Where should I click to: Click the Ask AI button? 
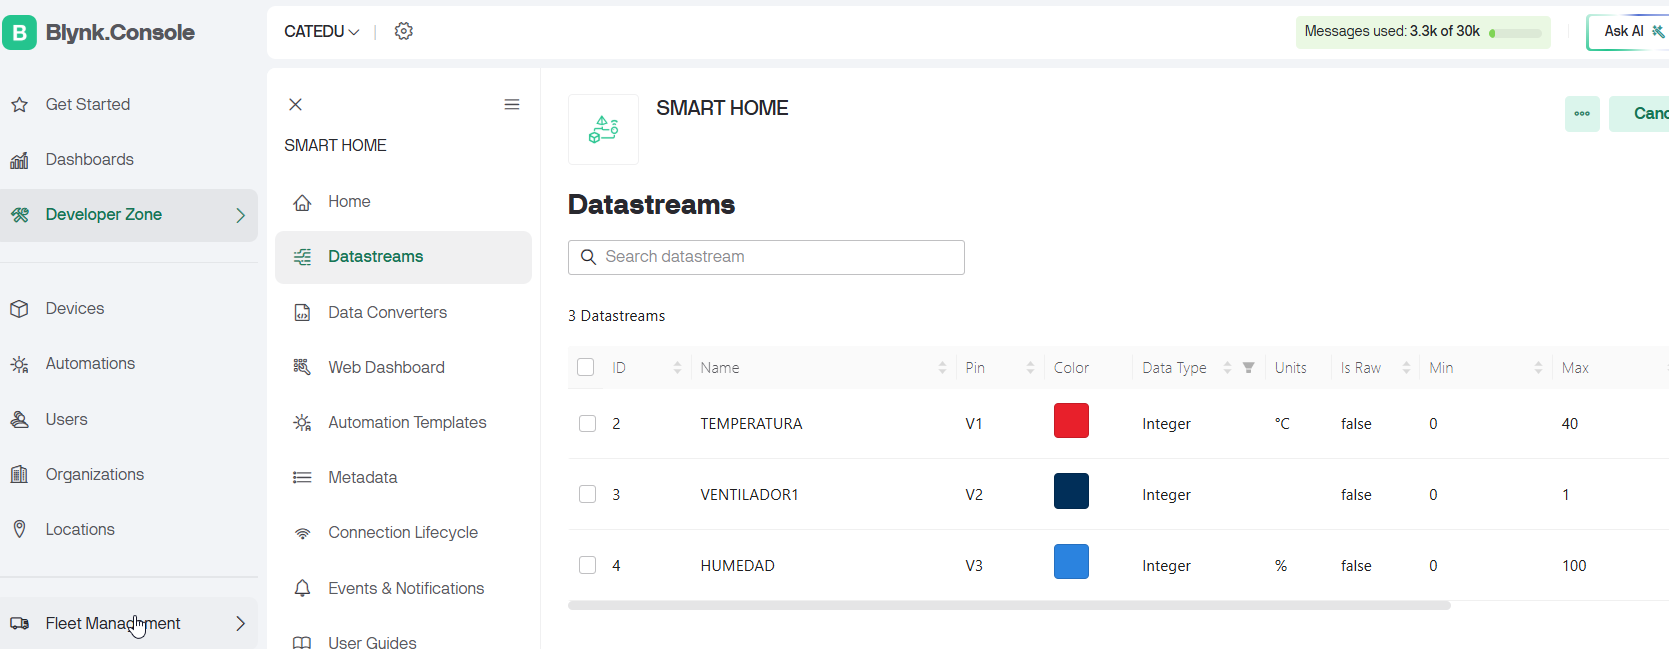[1630, 31]
